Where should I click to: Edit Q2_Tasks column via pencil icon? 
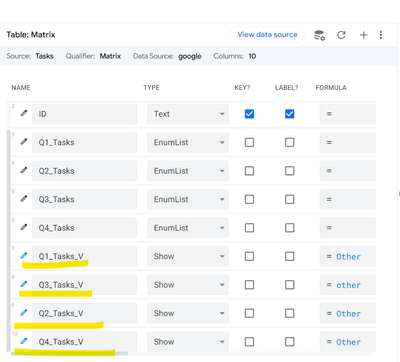coord(24,170)
